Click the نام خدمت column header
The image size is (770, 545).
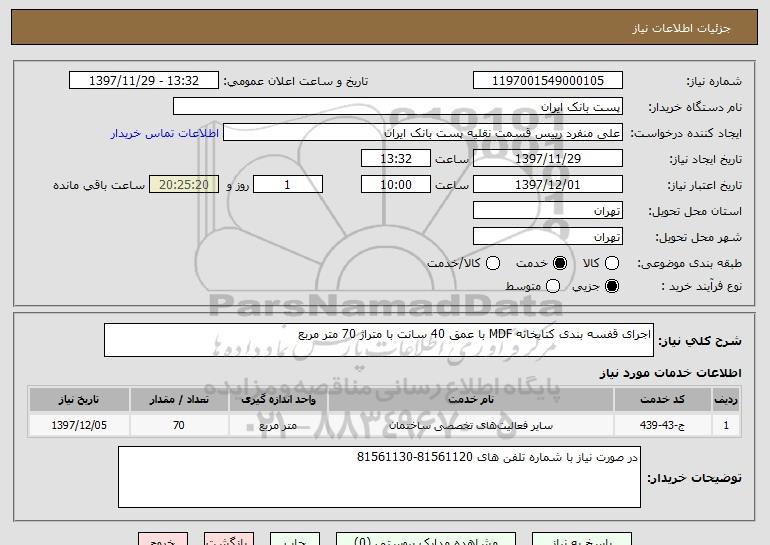pos(471,400)
